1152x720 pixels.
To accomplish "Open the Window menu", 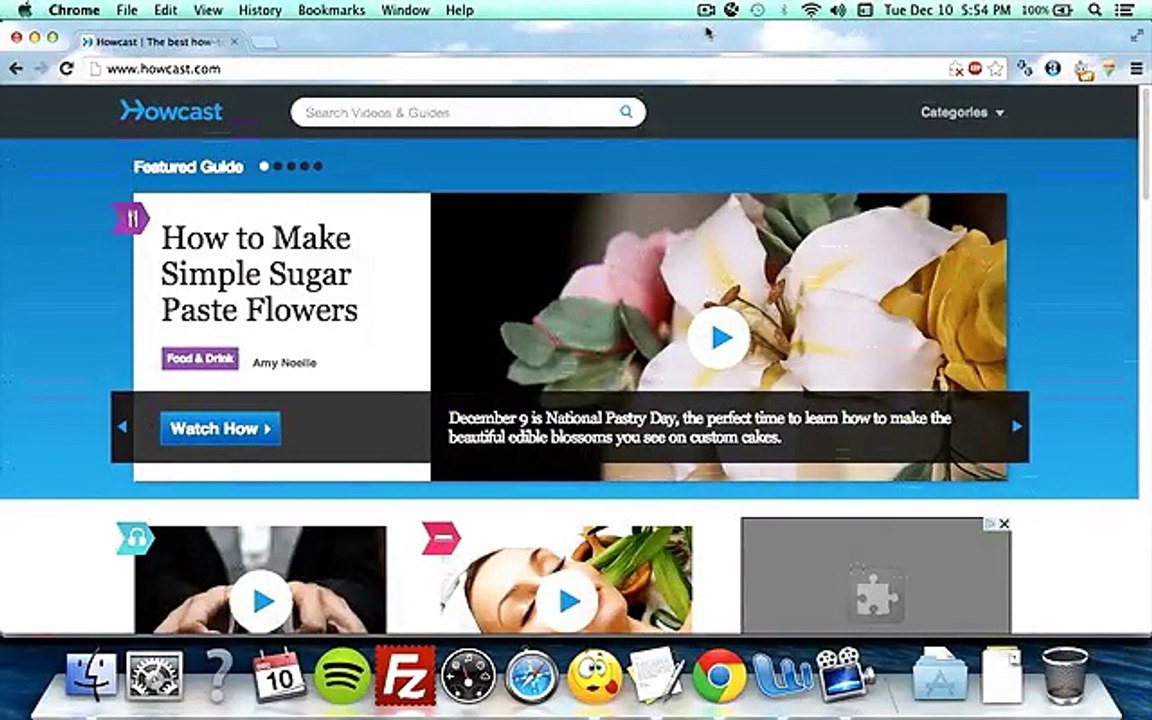I will click(x=406, y=10).
